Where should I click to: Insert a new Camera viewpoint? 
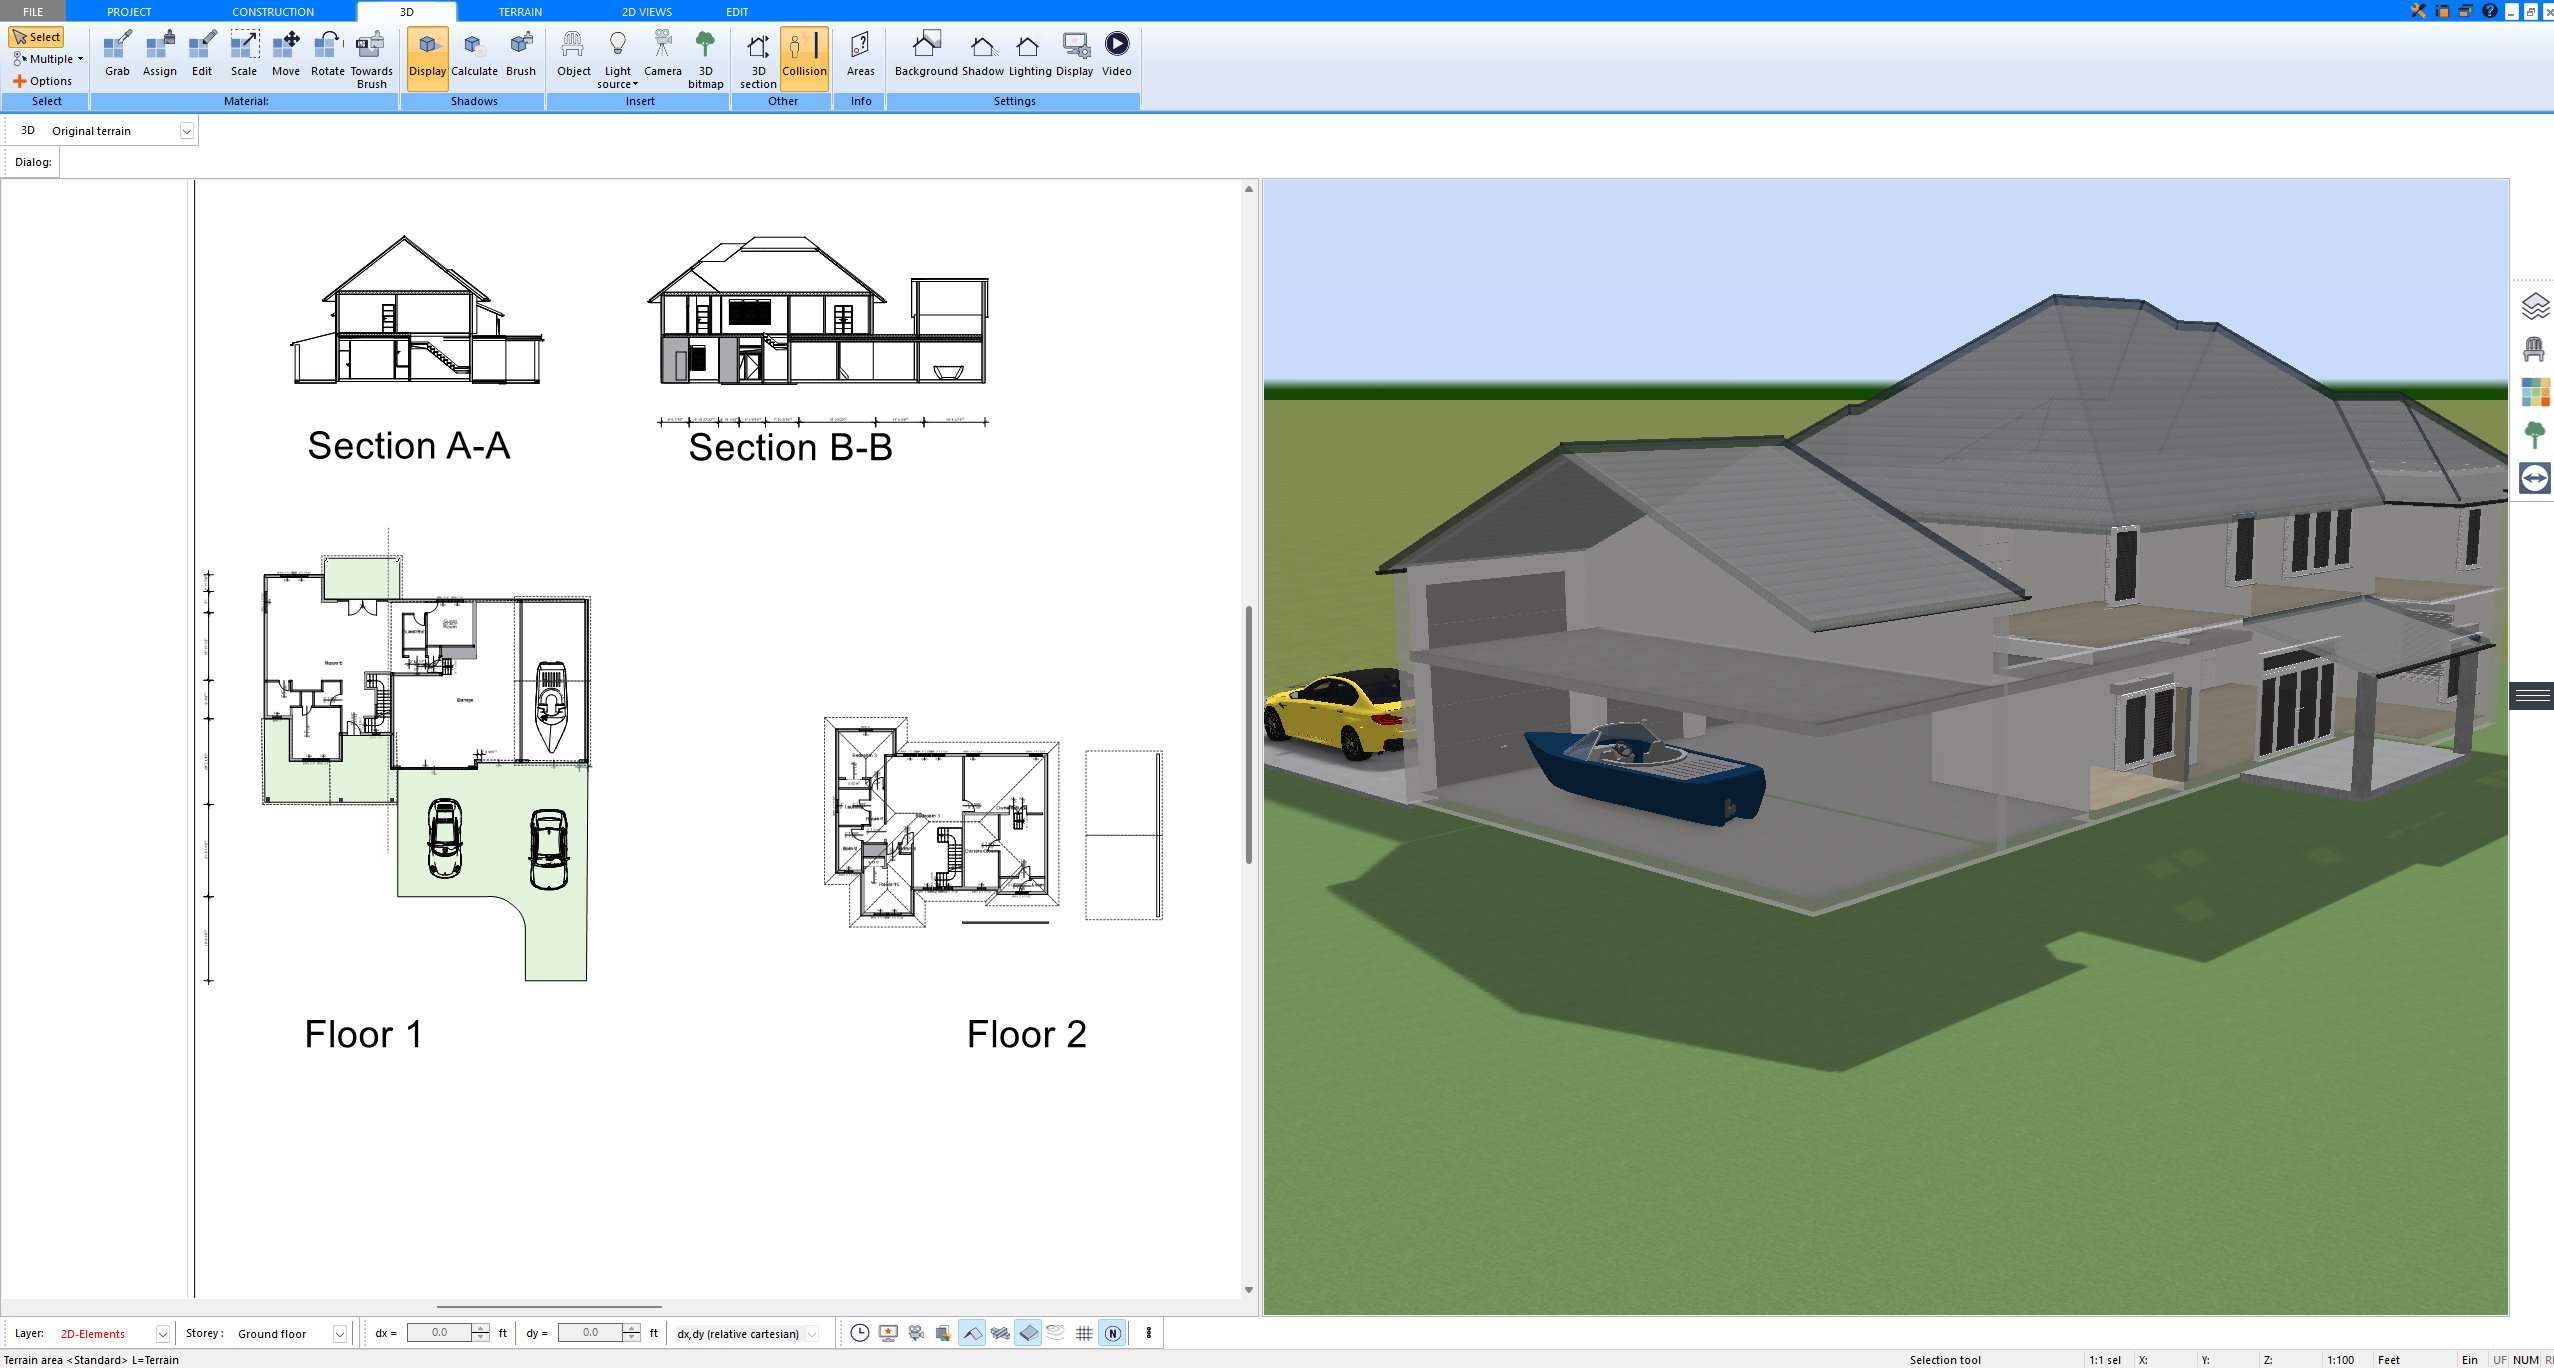pyautogui.click(x=662, y=55)
